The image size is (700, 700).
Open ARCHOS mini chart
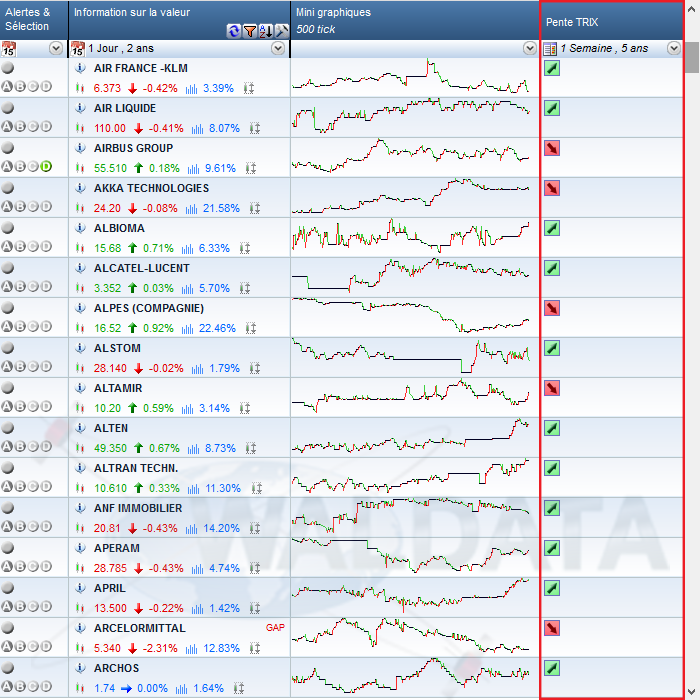(411, 675)
